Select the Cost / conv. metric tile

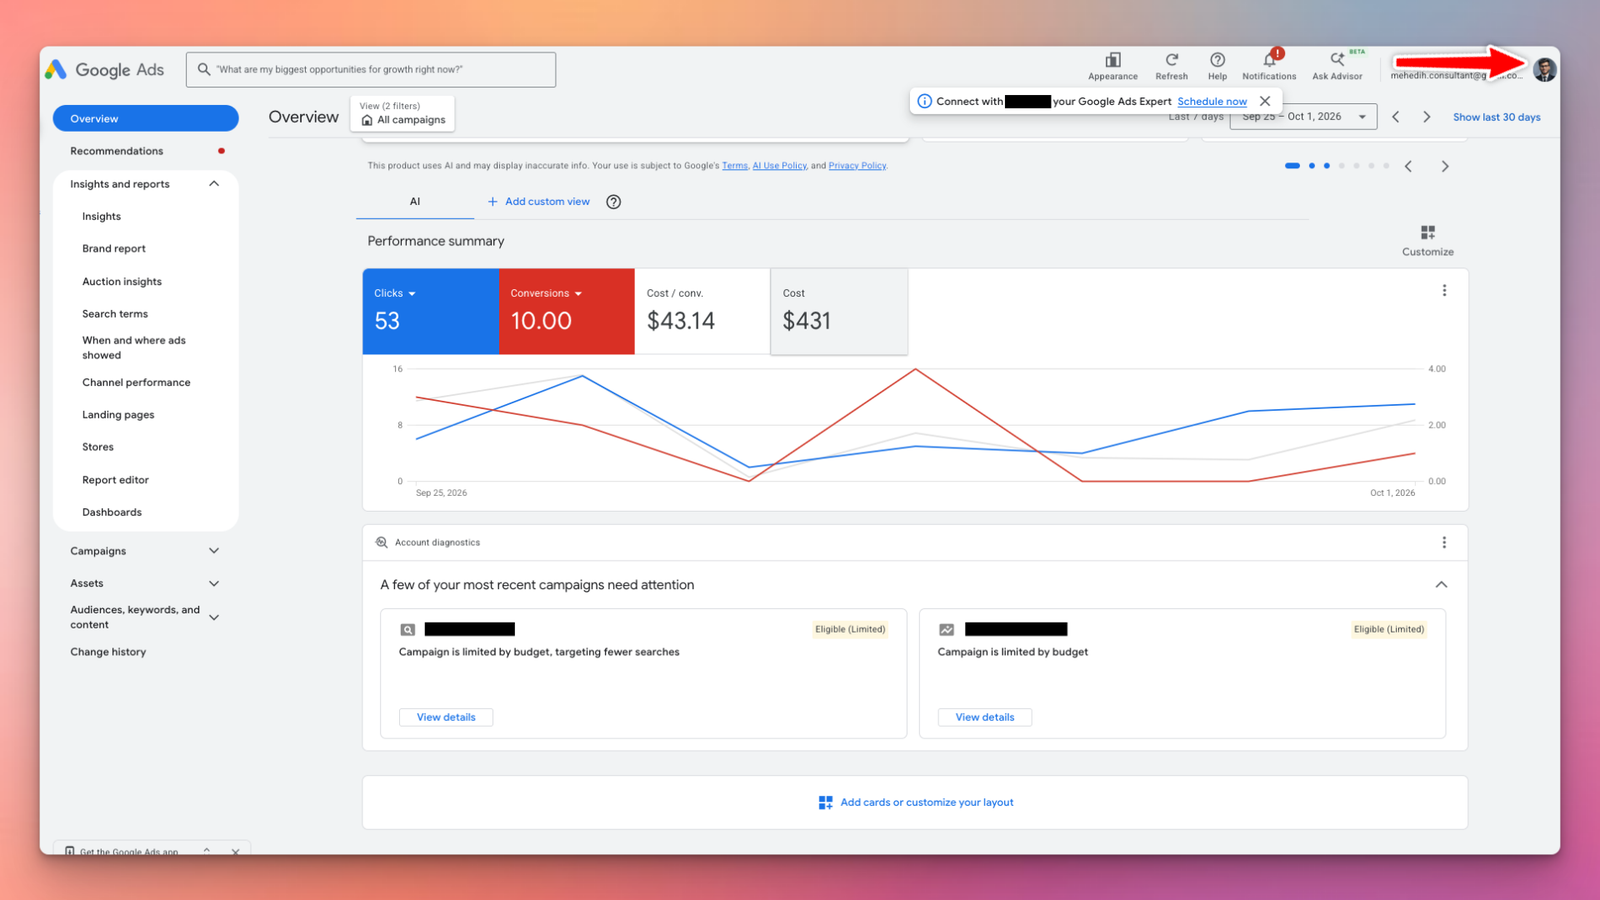702,311
